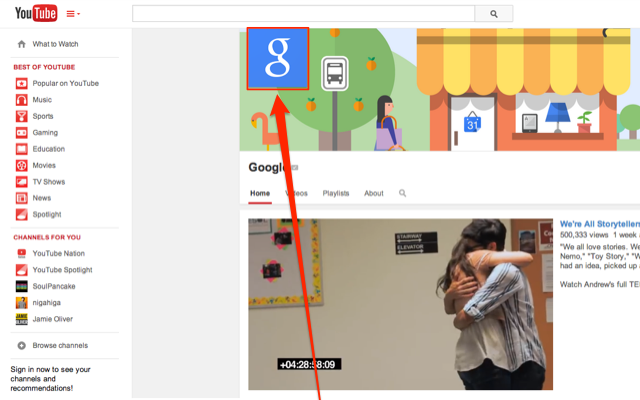Click the Gaming controller icon
640x400 pixels.
22,133
